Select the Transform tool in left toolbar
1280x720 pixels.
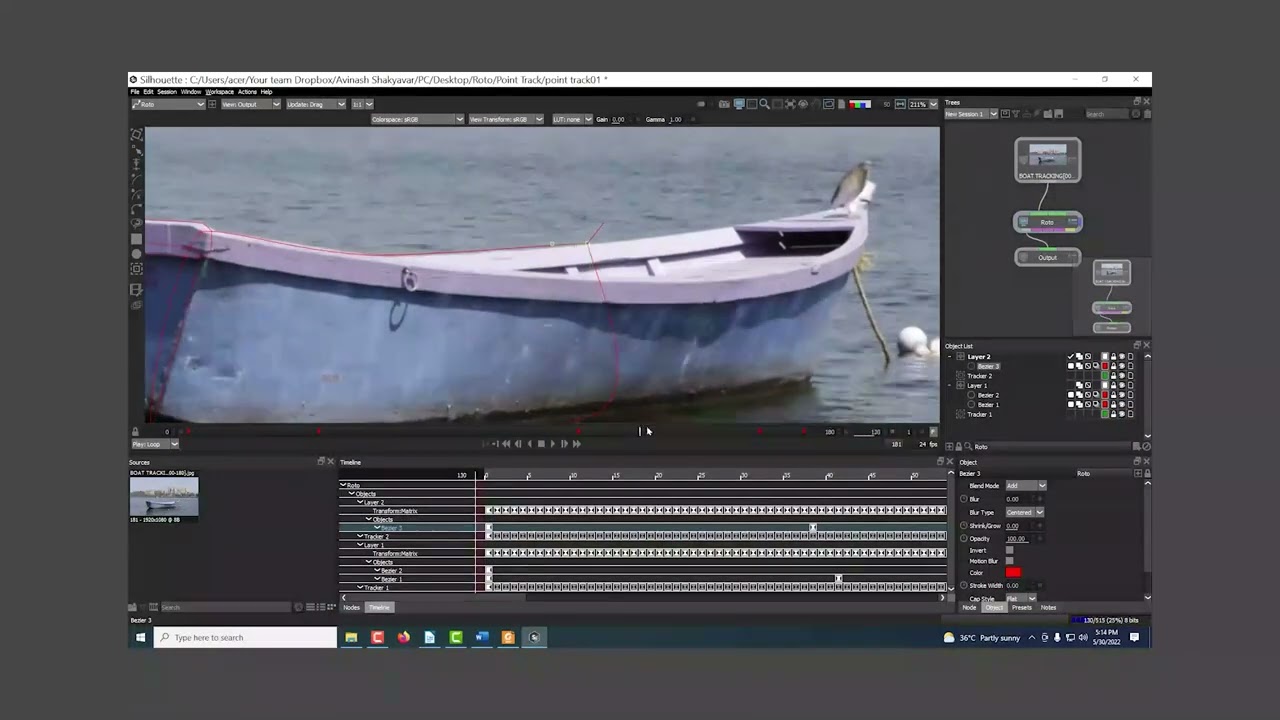point(137,135)
